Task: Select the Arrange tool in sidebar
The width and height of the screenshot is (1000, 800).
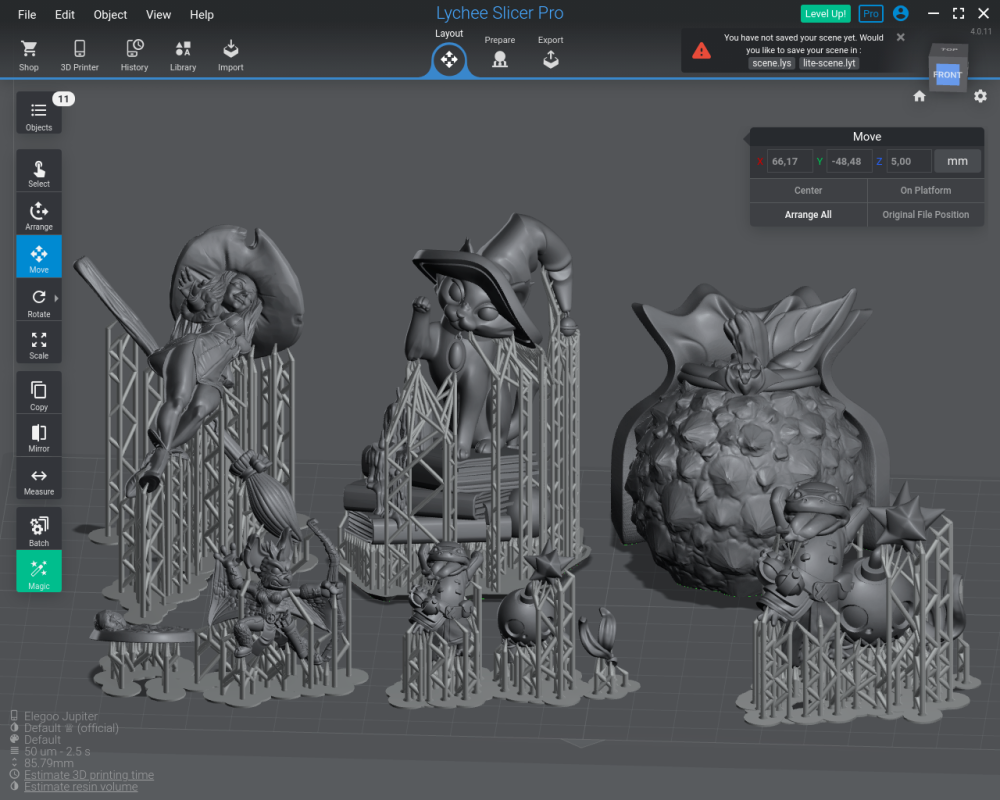Action: [x=39, y=214]
